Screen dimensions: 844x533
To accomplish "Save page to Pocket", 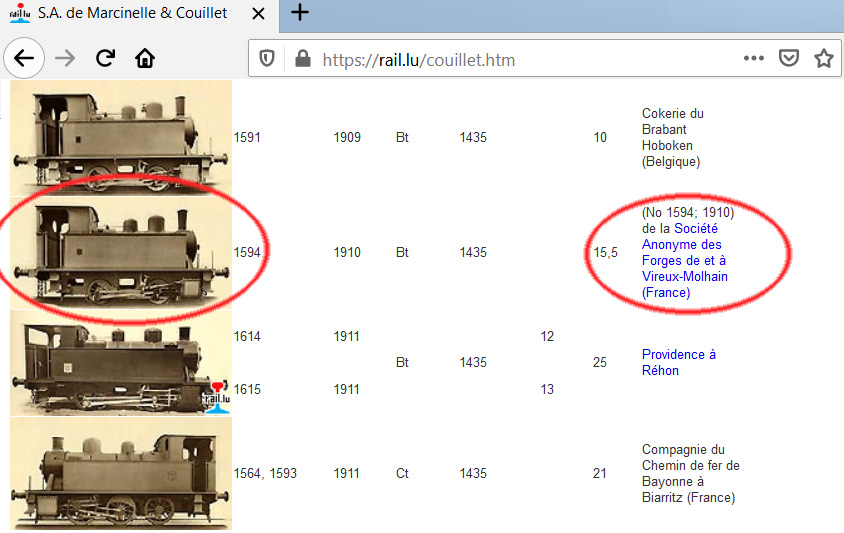I will click(x=789, y=58).
